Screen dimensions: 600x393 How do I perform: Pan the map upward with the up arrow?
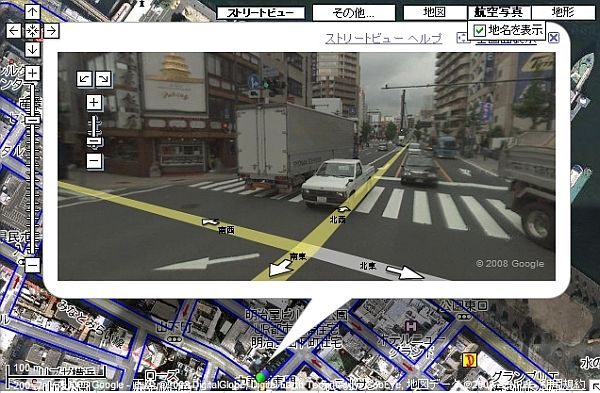coord(33,11)
